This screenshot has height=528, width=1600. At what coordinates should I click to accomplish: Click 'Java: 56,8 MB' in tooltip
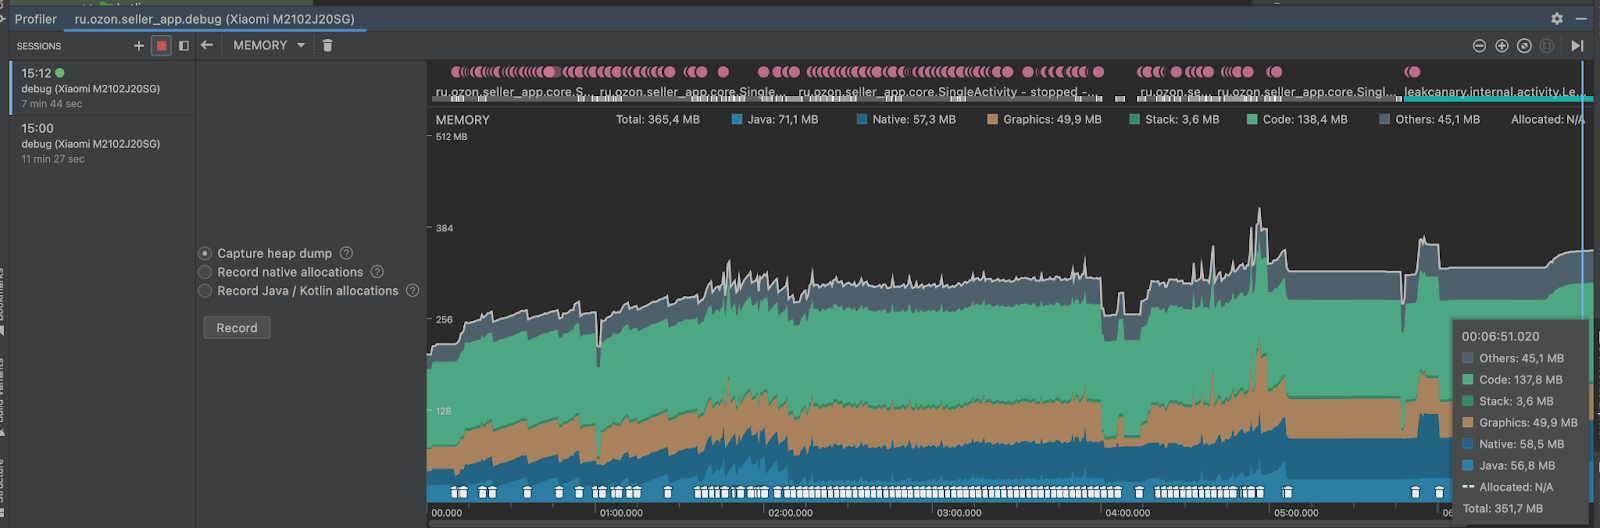(x=1517, y=466)
